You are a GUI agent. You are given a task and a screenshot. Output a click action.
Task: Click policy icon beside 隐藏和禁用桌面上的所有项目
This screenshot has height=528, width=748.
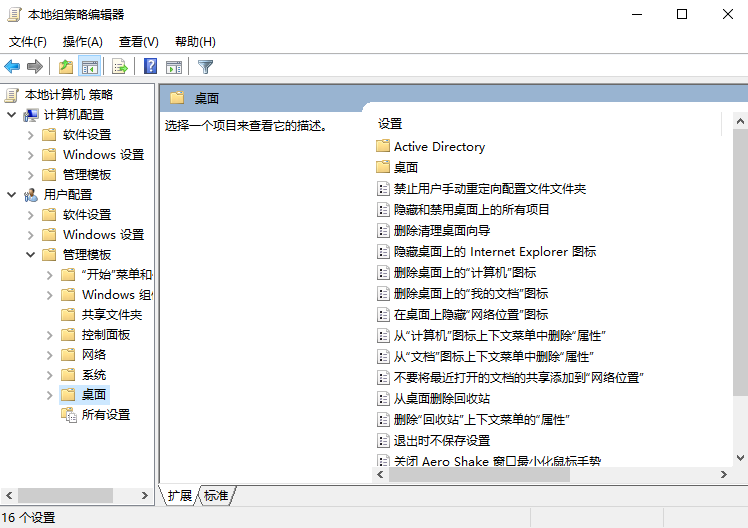point(383,209)
